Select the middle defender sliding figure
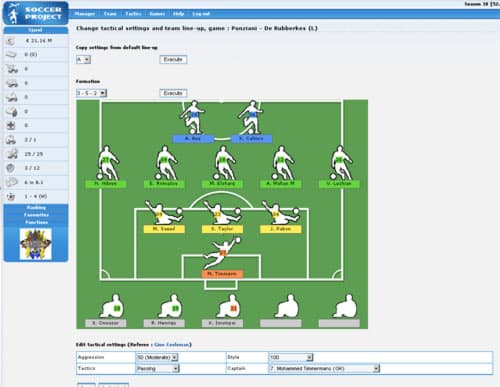Screen dimensions: 500x387 [222, 212]
